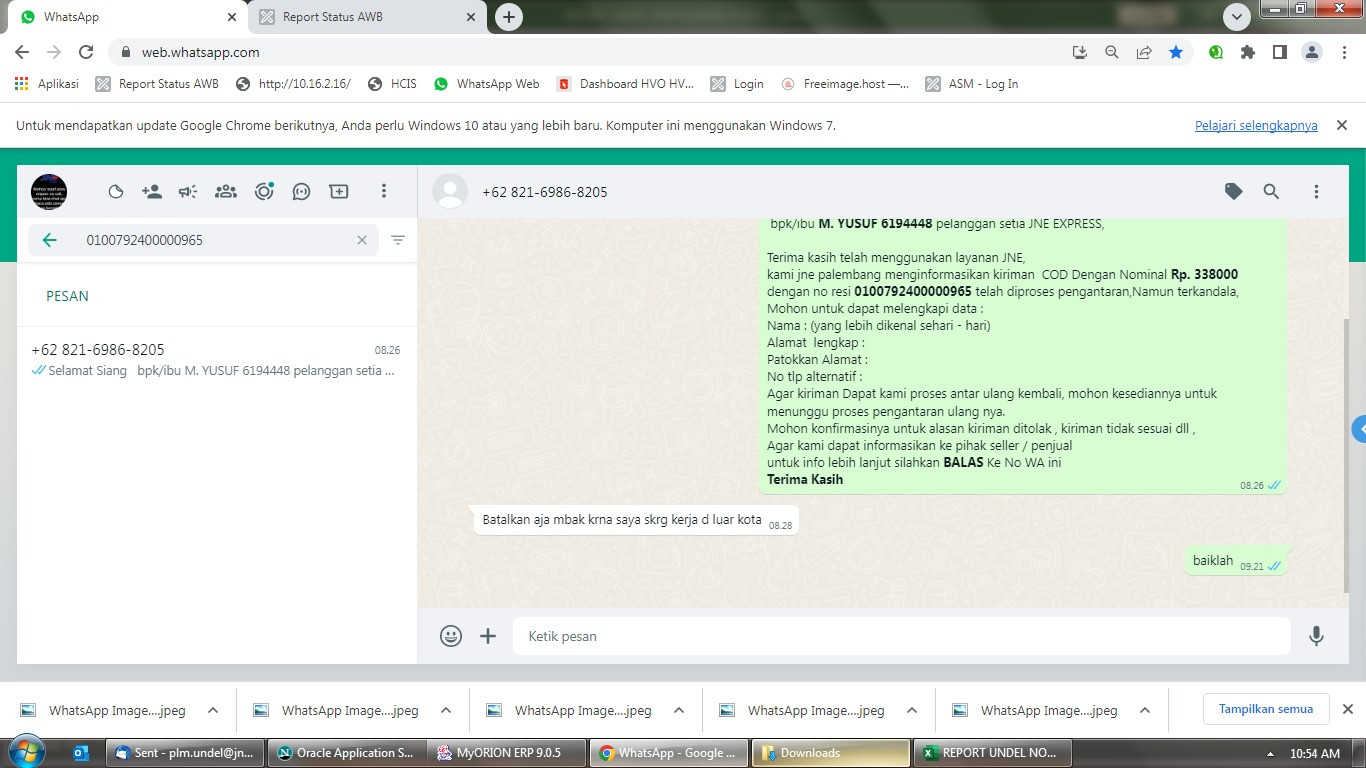Click the zoom magnifier icon in address bar

1112,52
